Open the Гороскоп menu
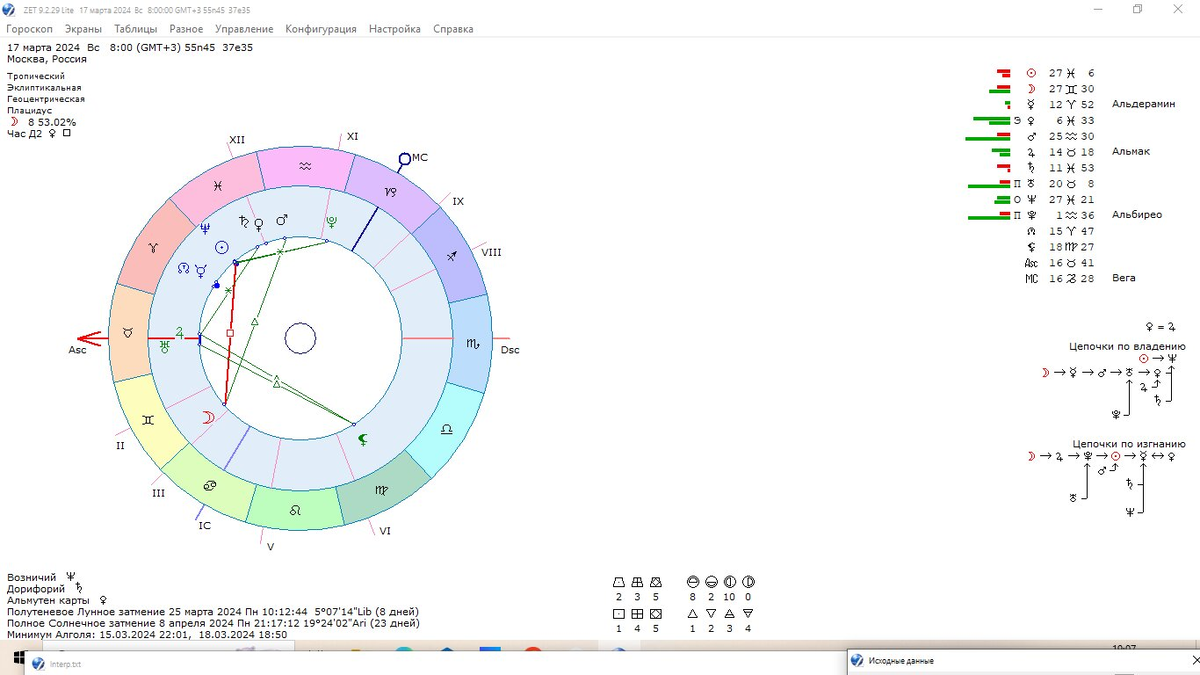This screenshot has width=1200, height=675. pos(30,29)
